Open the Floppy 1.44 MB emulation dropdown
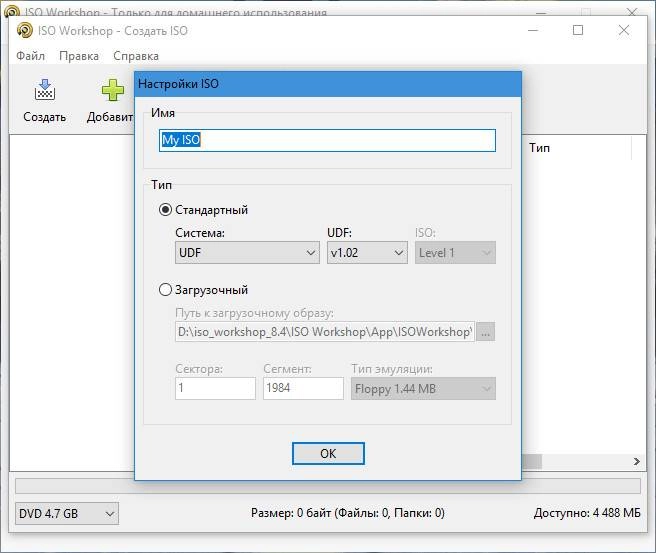 [423, 389]
